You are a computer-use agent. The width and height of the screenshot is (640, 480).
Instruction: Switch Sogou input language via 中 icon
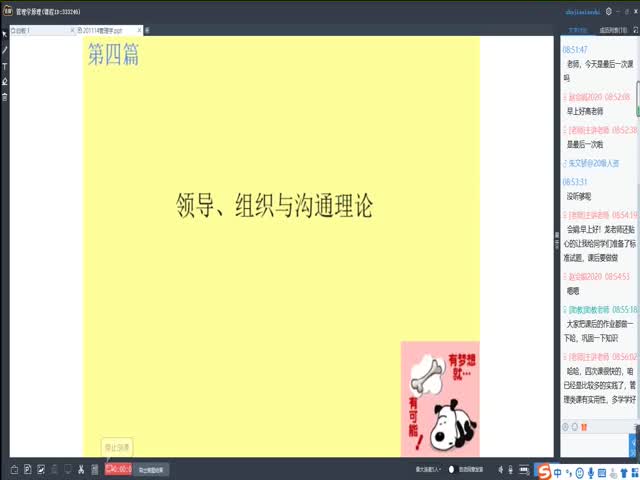tap(558, 473)
